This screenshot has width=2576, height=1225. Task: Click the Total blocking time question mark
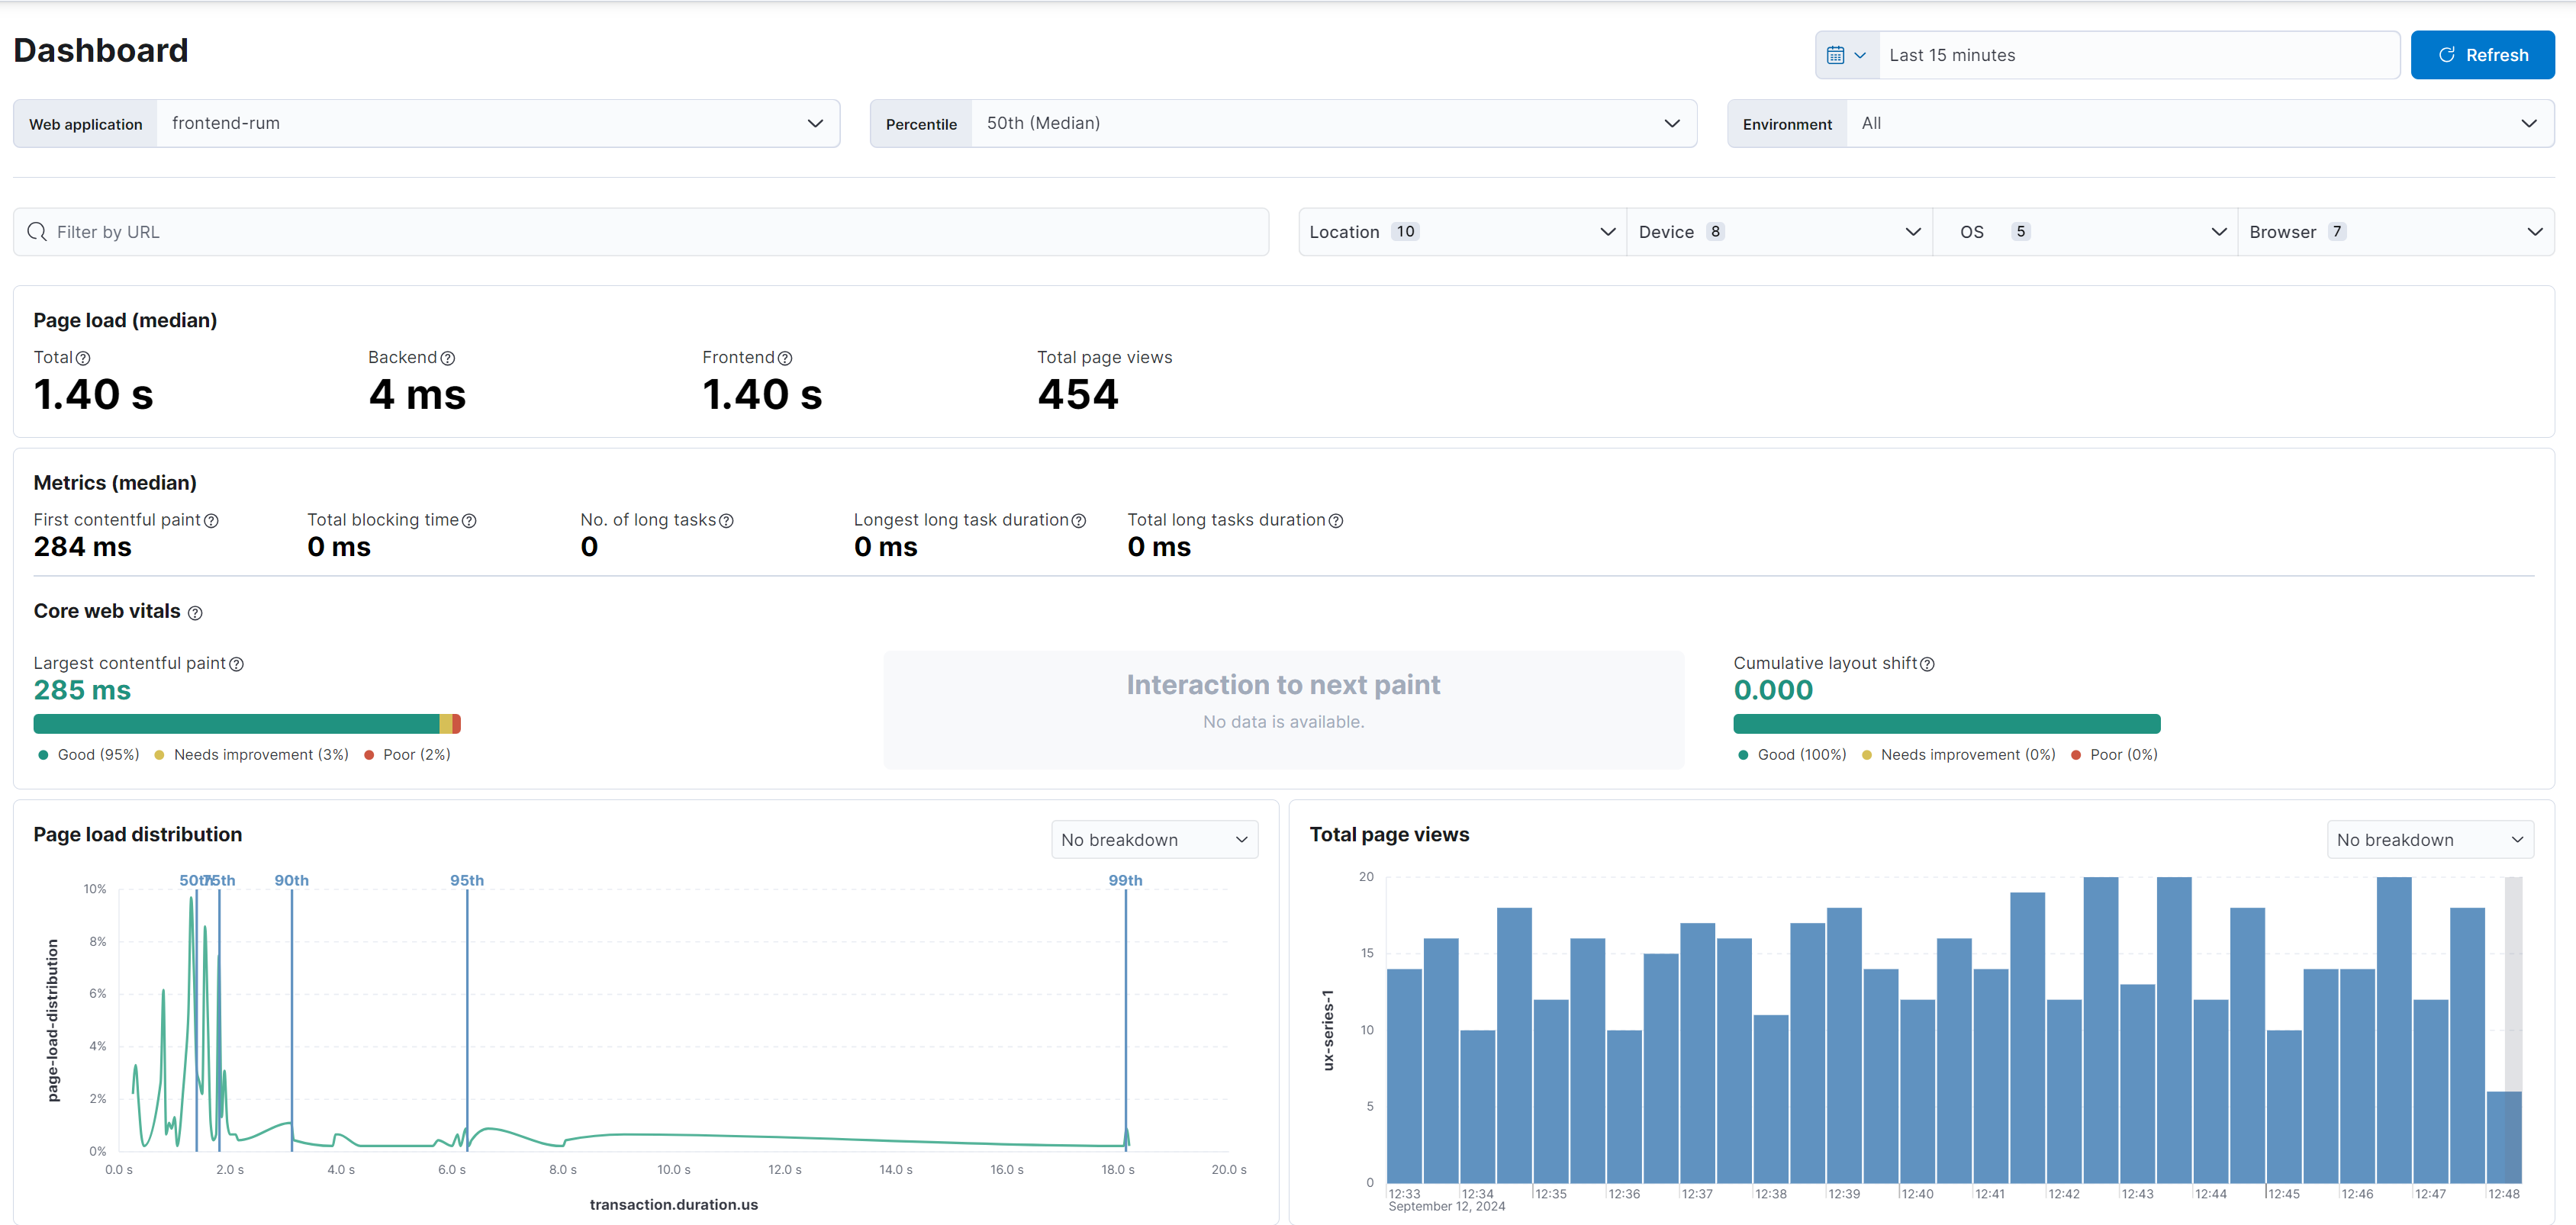[470, 521]
